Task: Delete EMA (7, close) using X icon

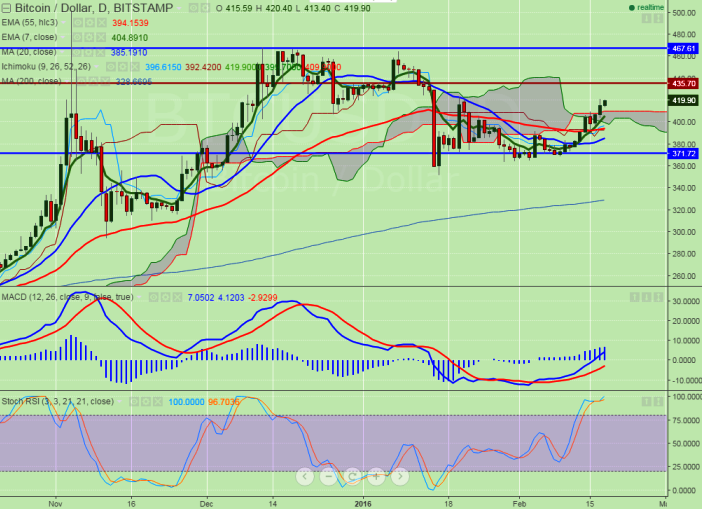Action: (102, 38)
